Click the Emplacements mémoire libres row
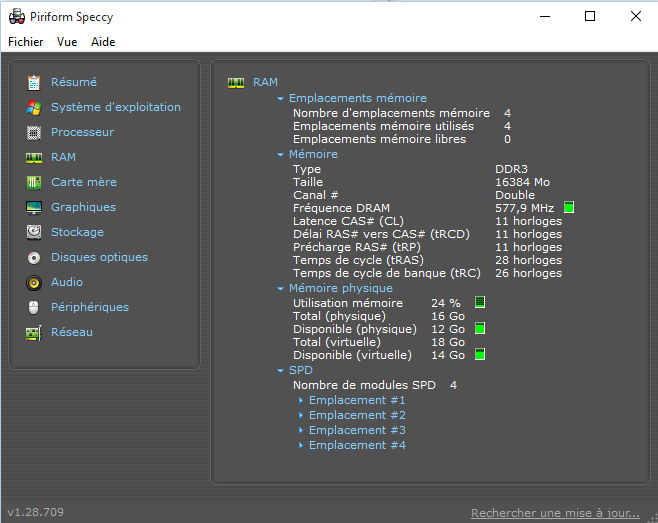 [x=402, y=139]
